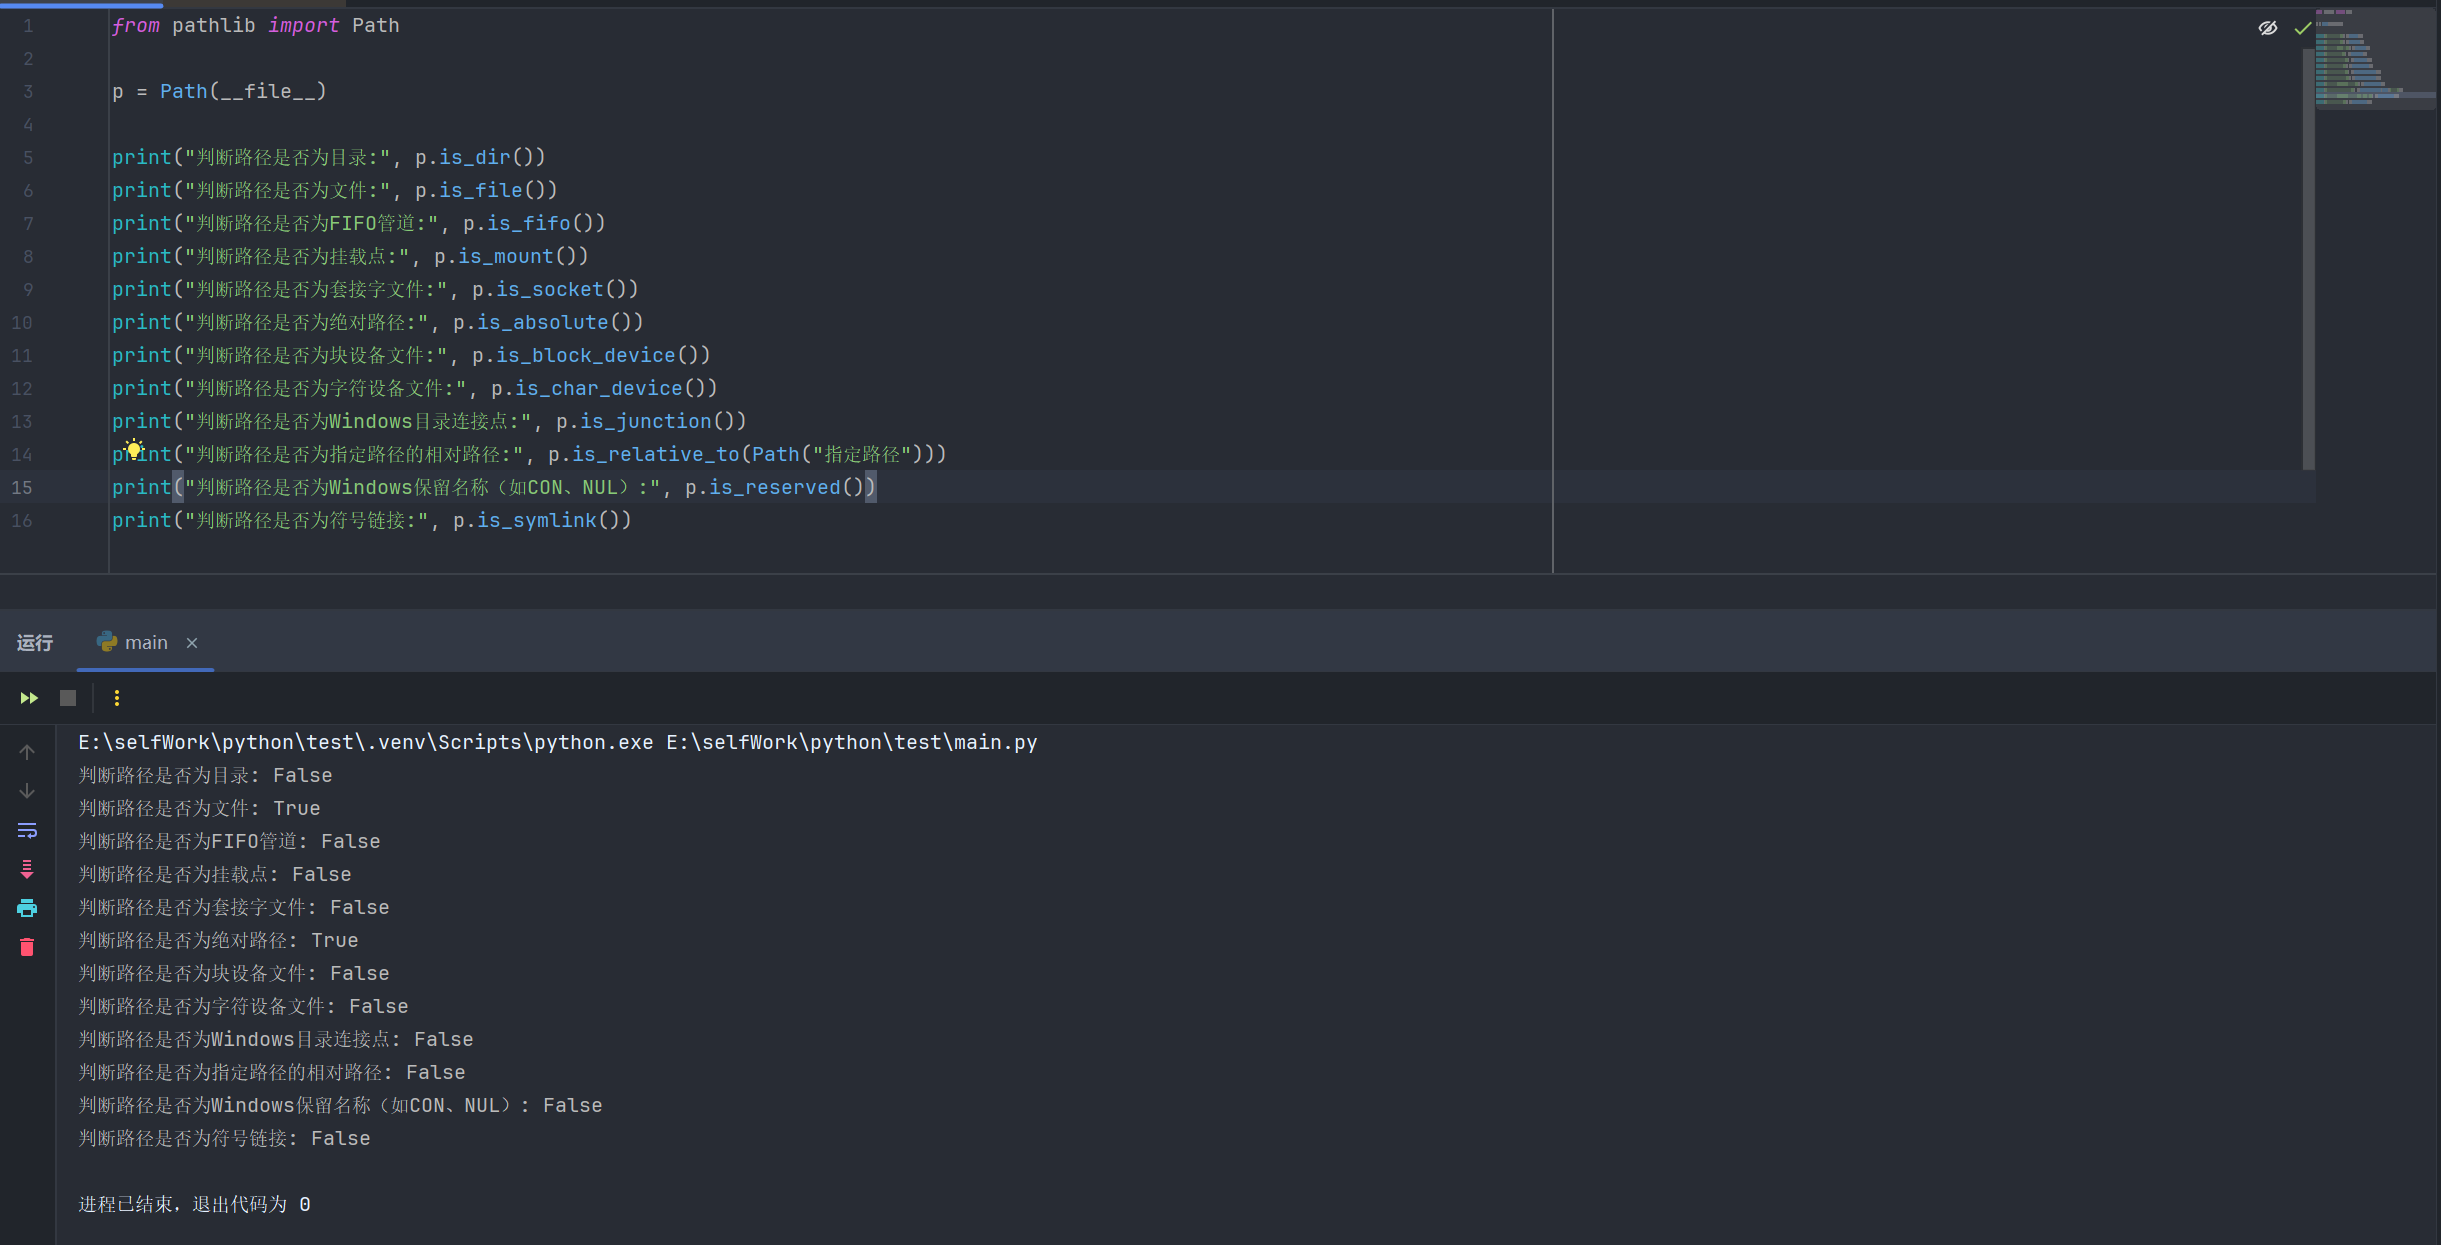2441x1245 pixels.
Task: Click the is_reserved method call
Action: [775, 487]
